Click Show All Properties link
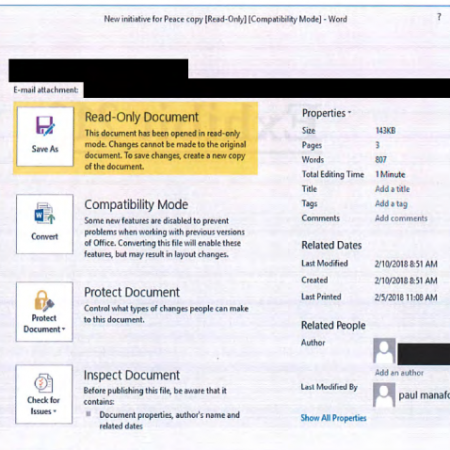This screenshot has width=450, height=450. click(x=333, y=418)
